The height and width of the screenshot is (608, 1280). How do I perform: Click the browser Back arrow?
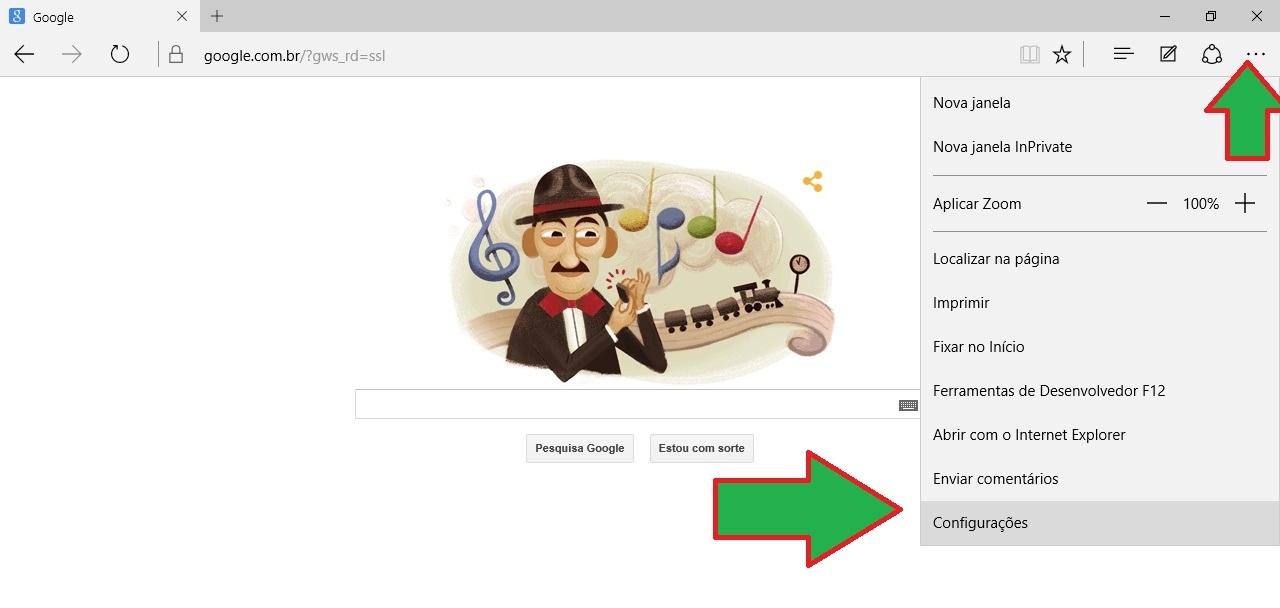(x=24, y=55)
